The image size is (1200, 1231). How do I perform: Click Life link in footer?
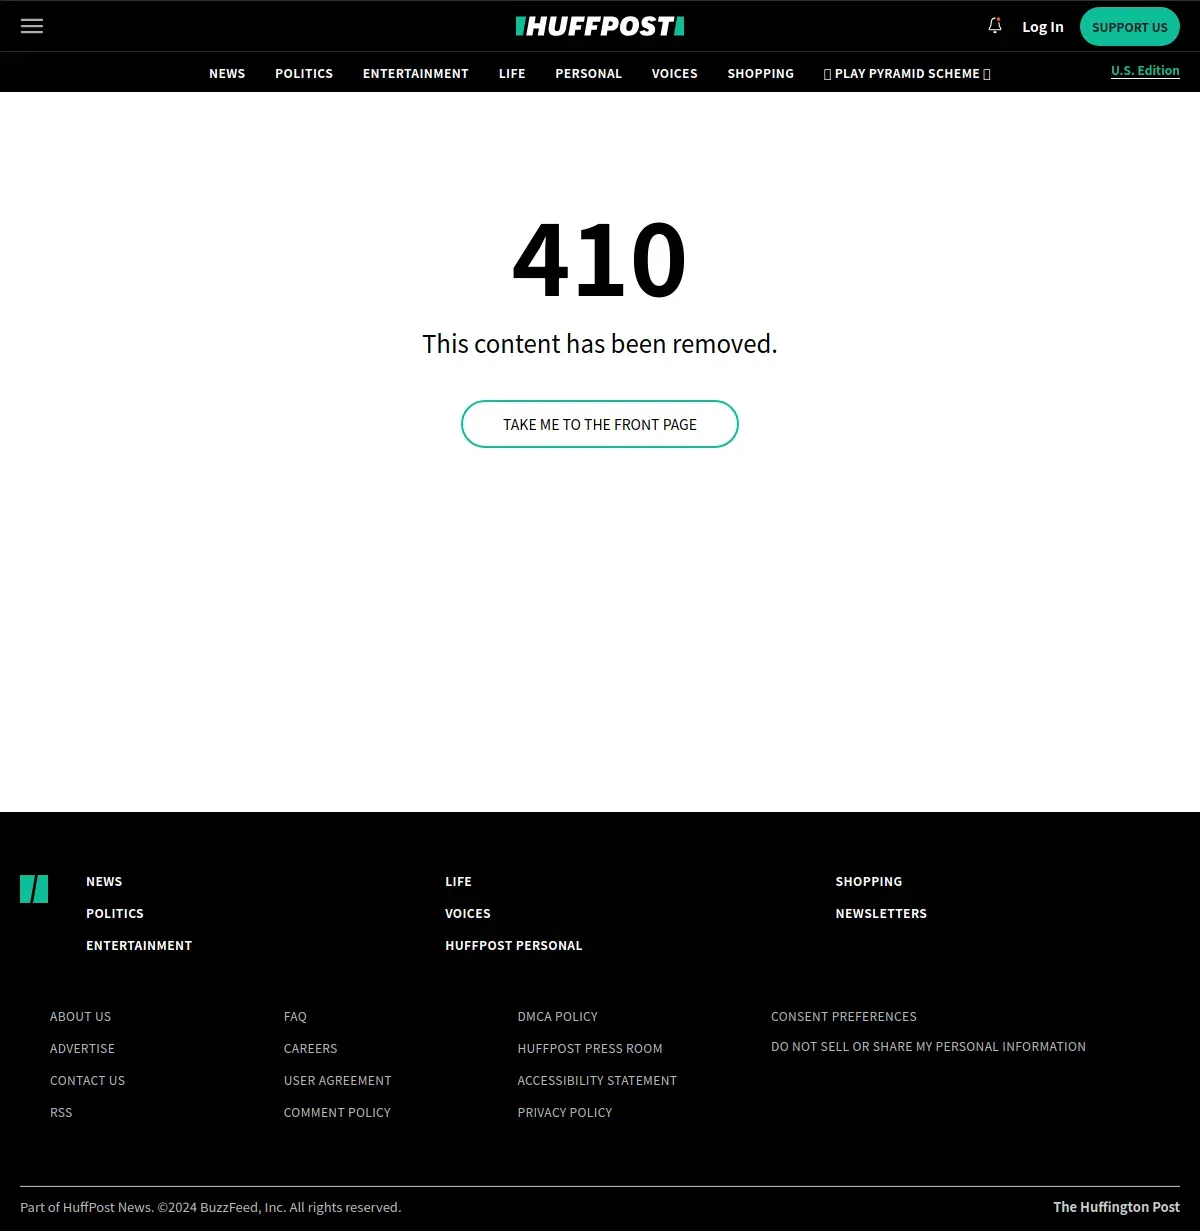click(458, 881)
